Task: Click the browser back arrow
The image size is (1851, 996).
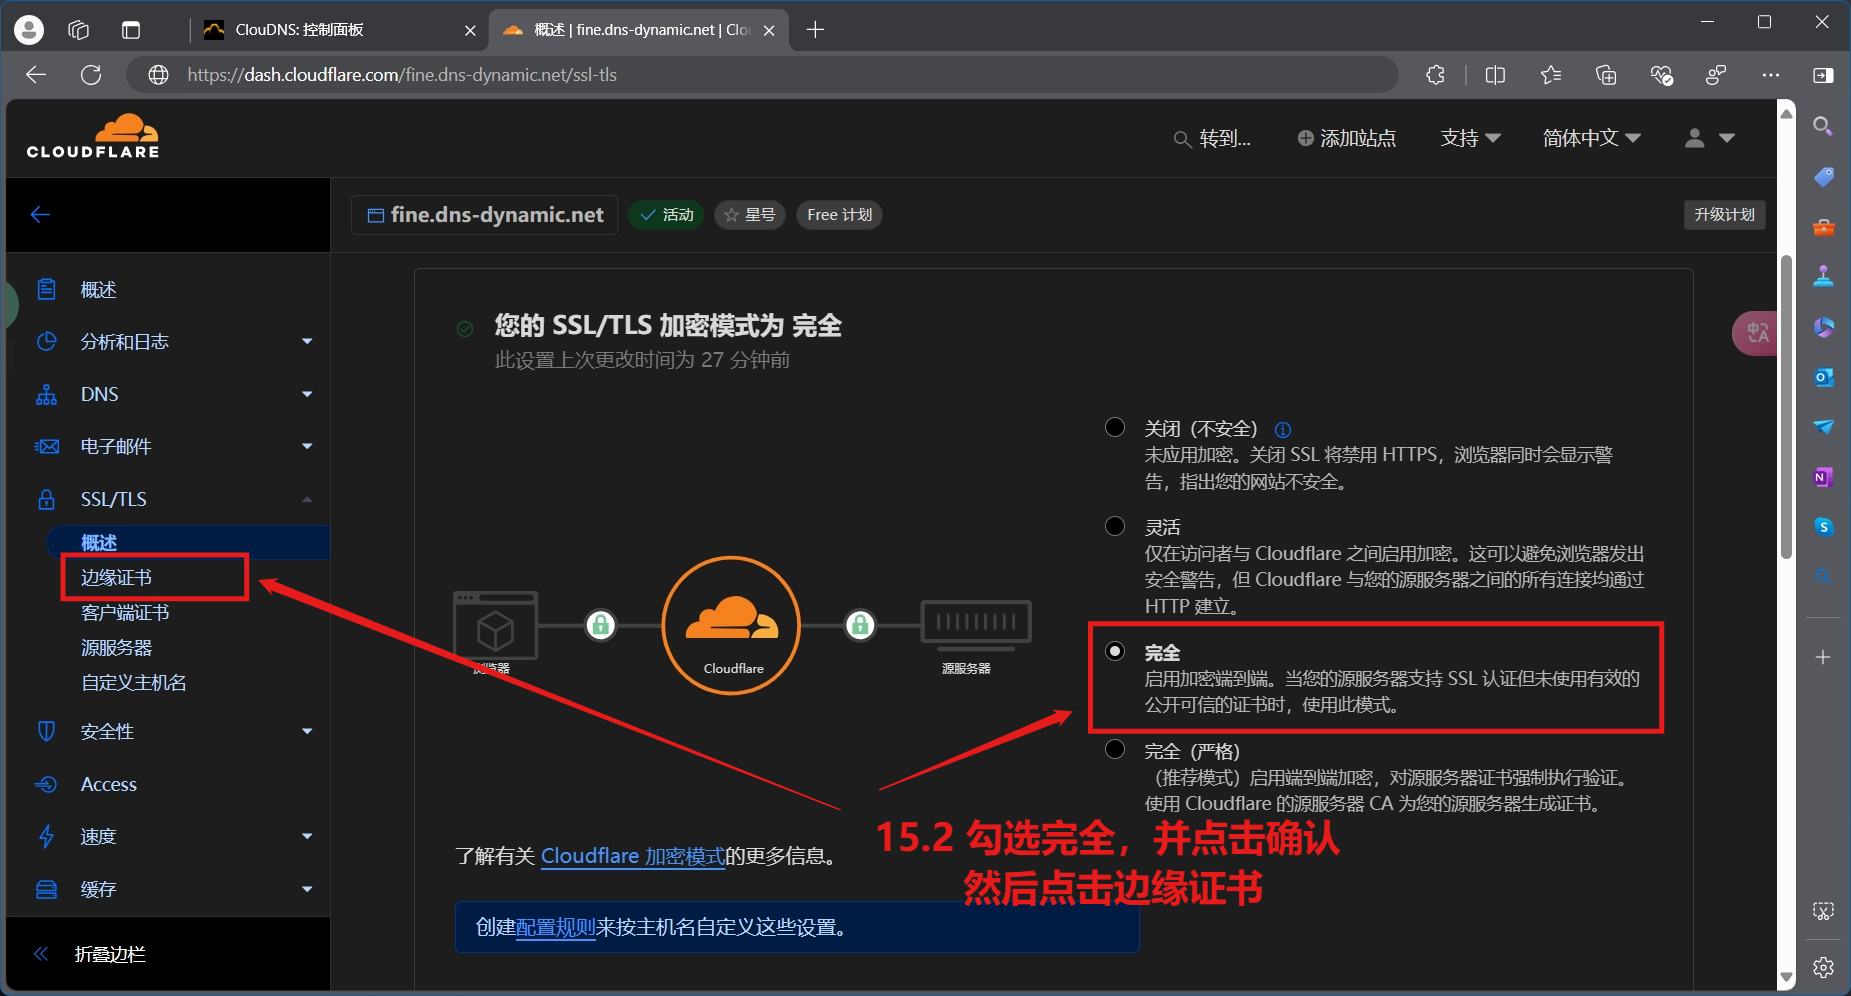Action: coord(36,75)
